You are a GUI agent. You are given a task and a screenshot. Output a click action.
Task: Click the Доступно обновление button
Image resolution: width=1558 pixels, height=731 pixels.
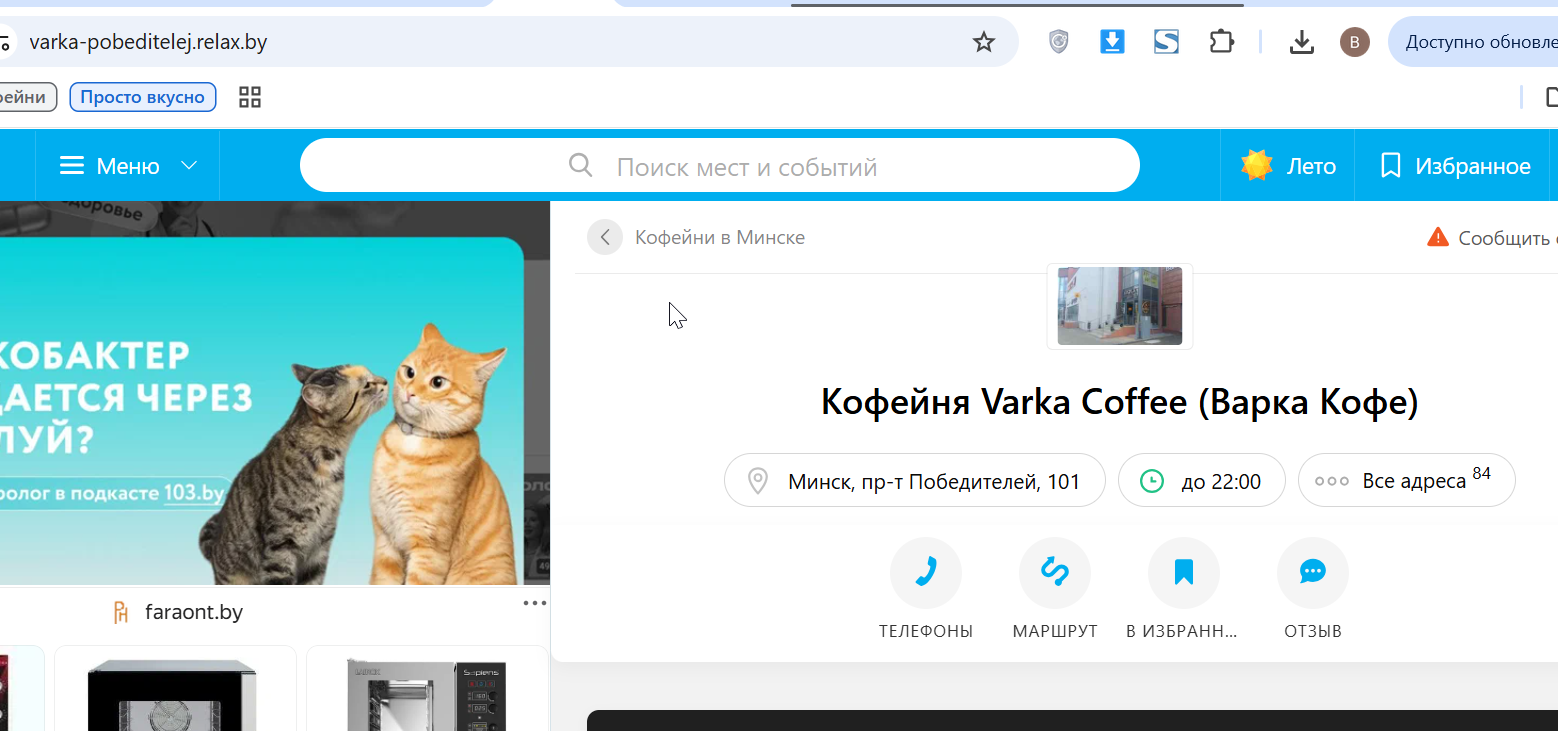(x=1473, y=42)
